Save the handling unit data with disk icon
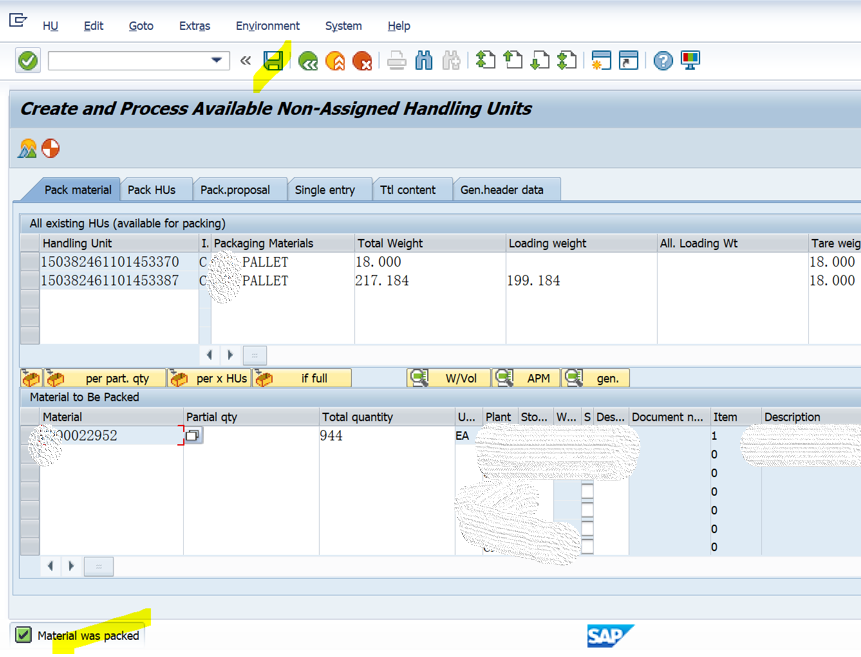Viewport: 861px width, 657px height. [x=273, y=61]
